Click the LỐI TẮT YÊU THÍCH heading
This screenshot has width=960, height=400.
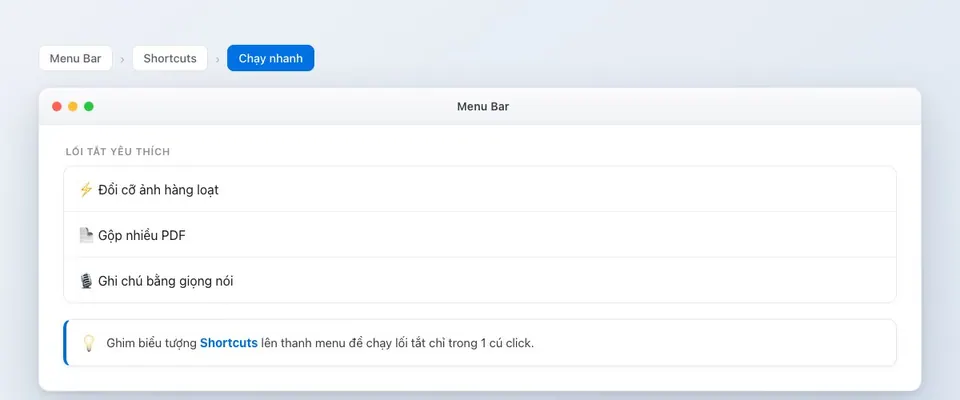click(118, 151)
